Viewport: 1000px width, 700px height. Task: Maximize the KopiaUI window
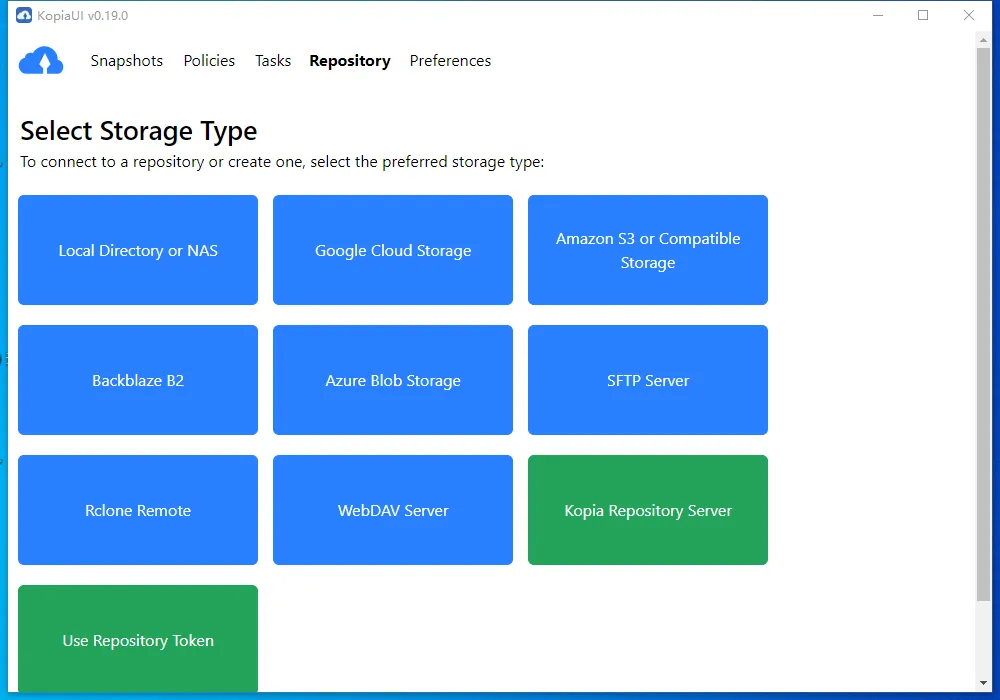click(923, 15)
